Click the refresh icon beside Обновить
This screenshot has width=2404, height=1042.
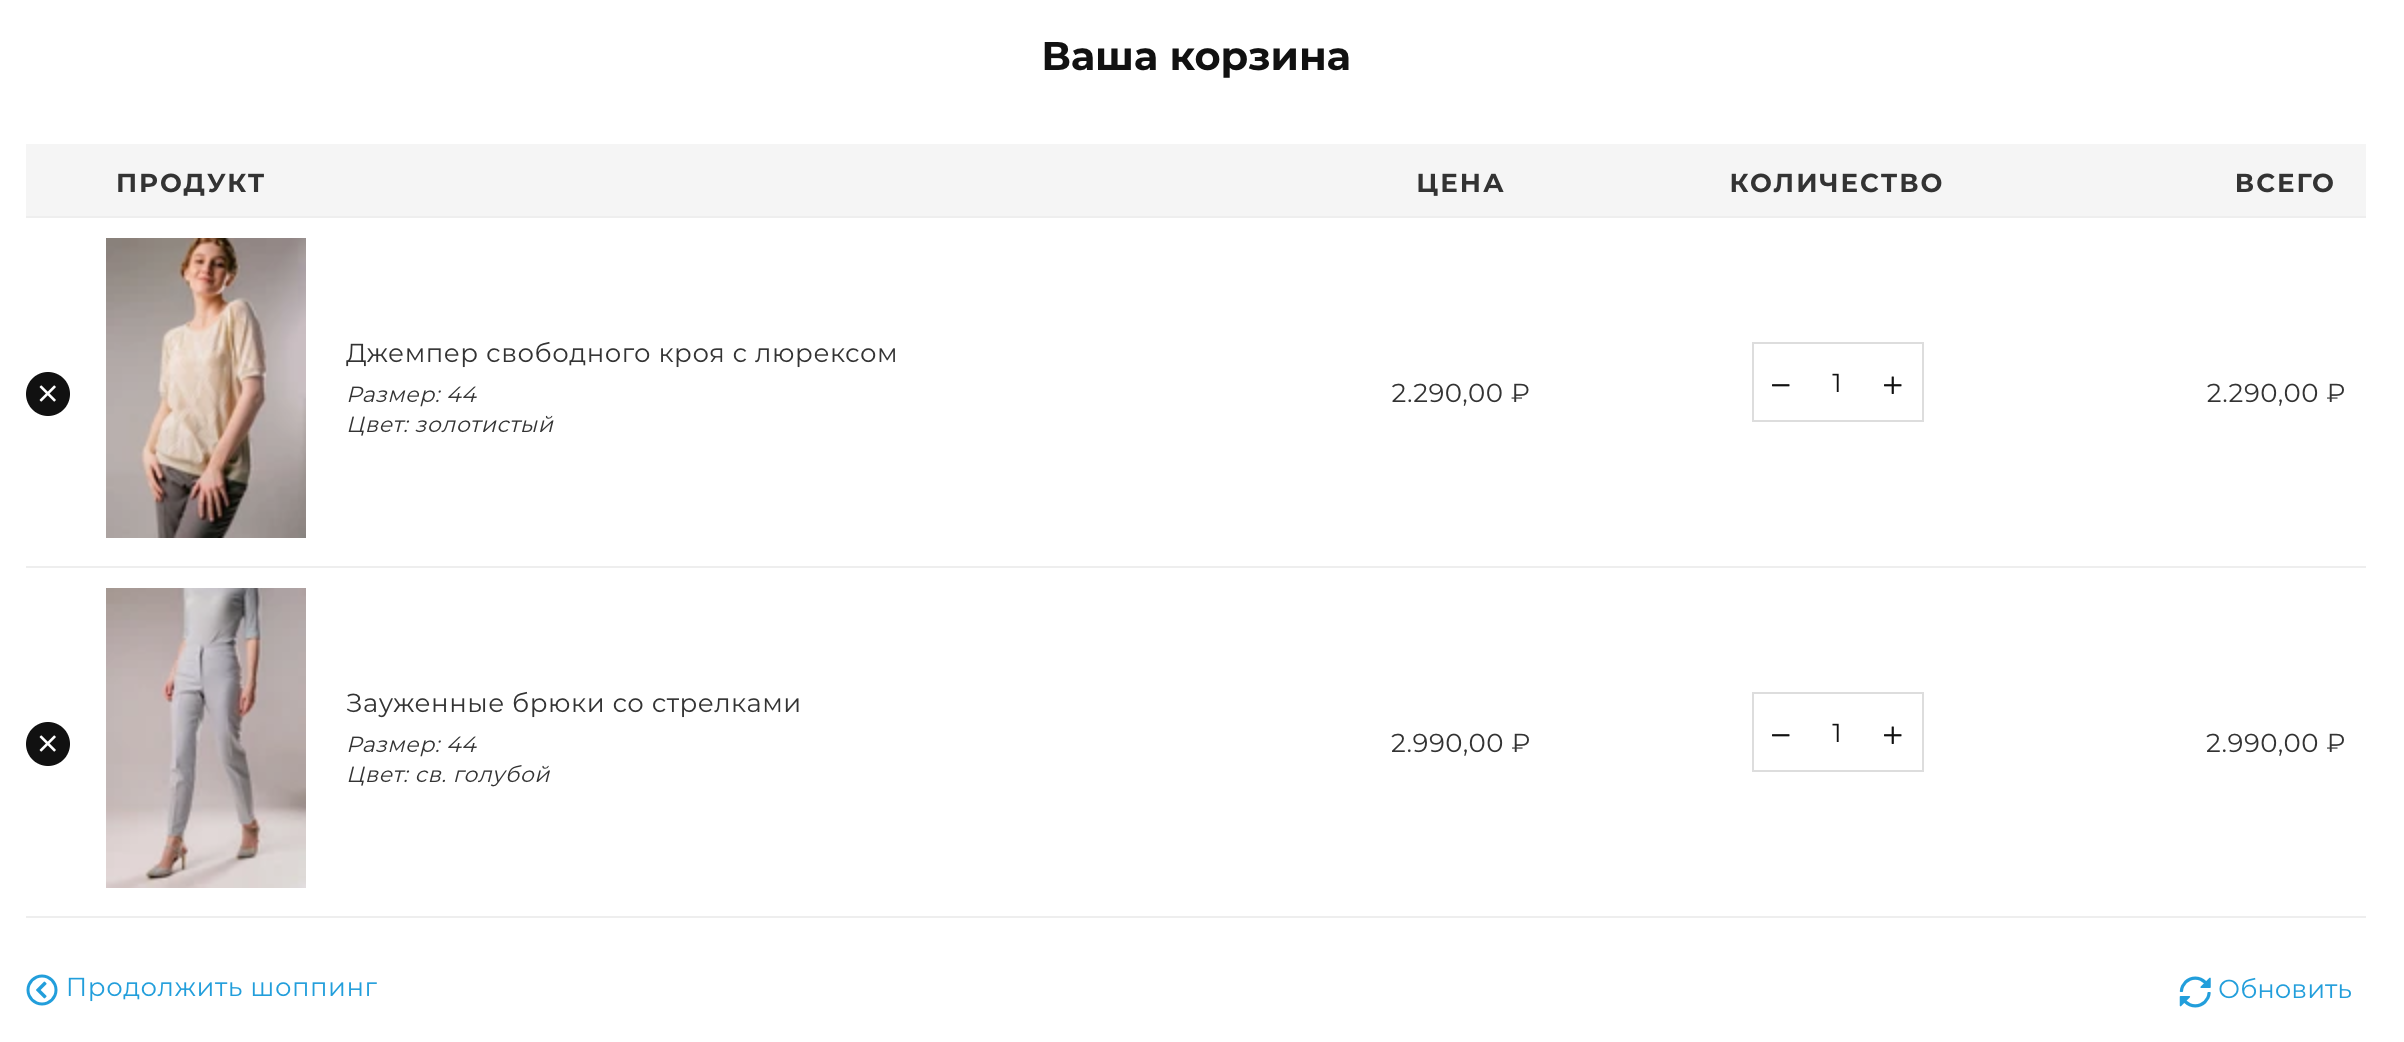click(x=2195, y=991)
